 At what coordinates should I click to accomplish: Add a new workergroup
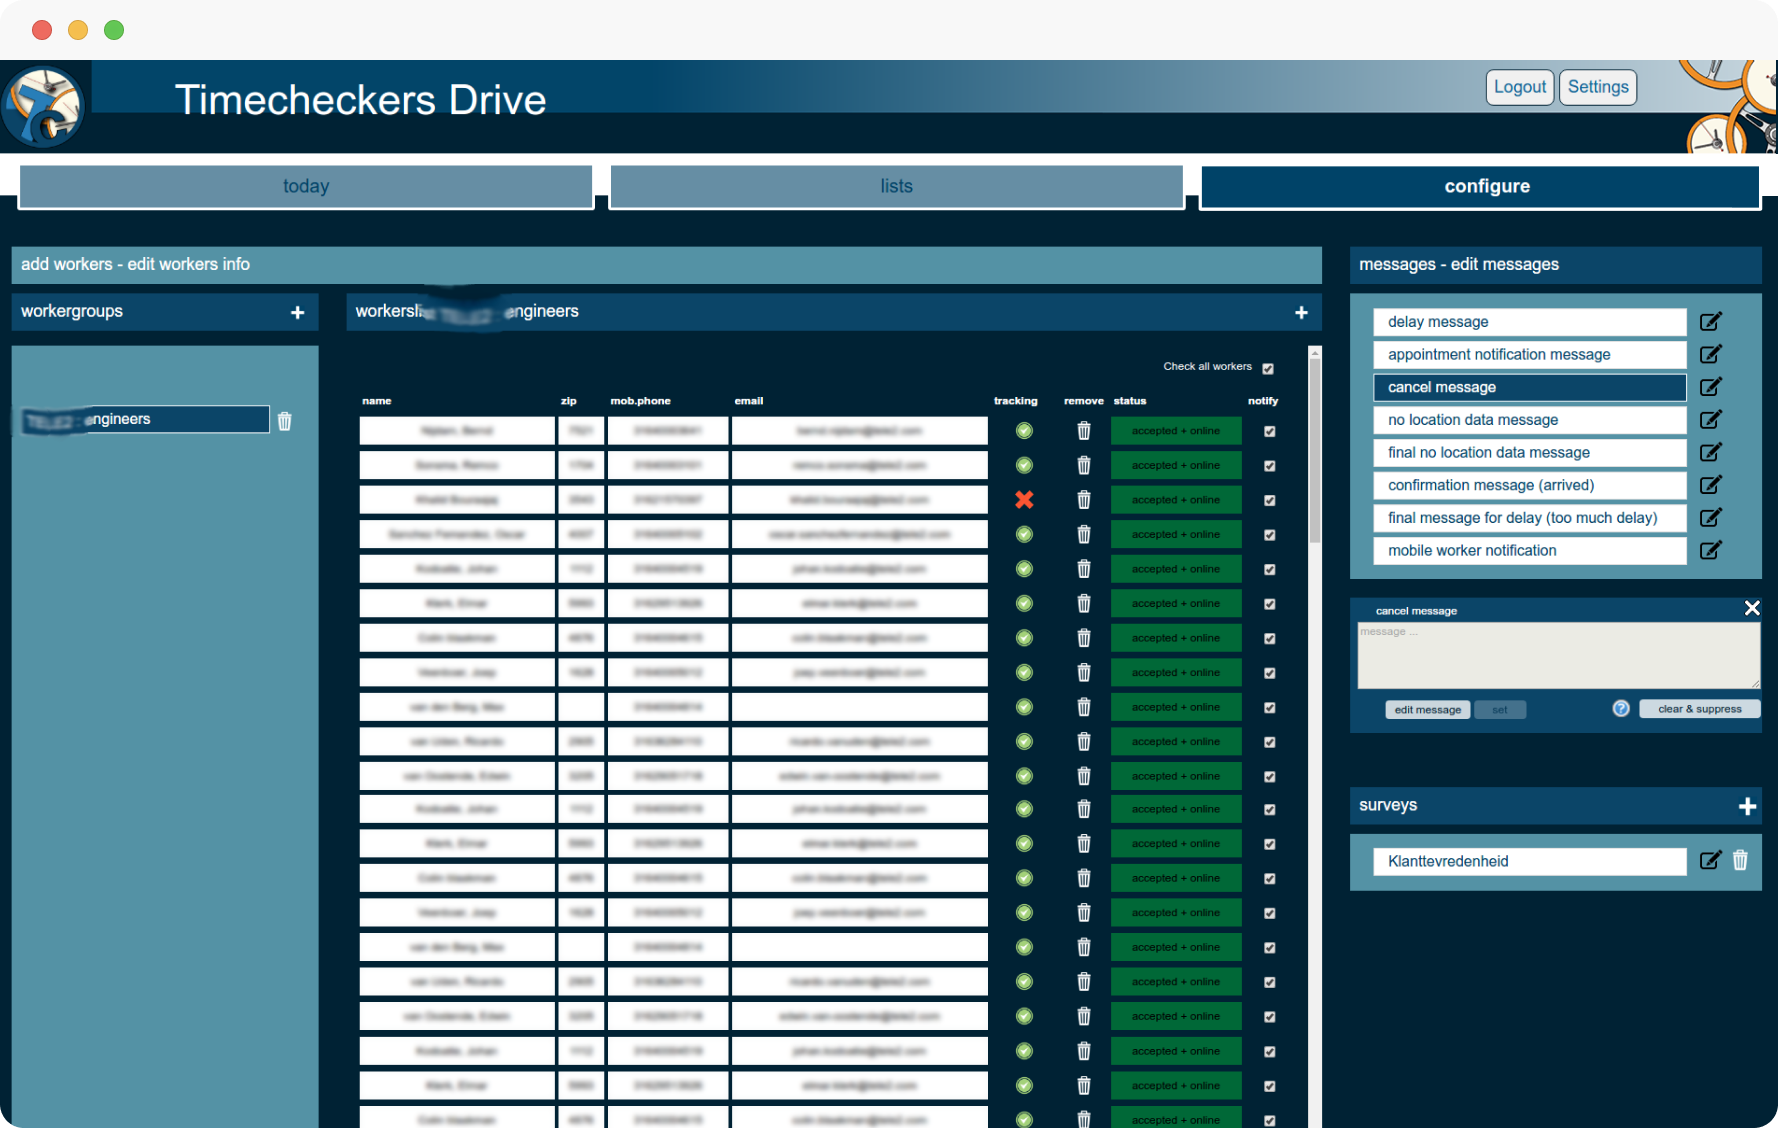(297, 312)
